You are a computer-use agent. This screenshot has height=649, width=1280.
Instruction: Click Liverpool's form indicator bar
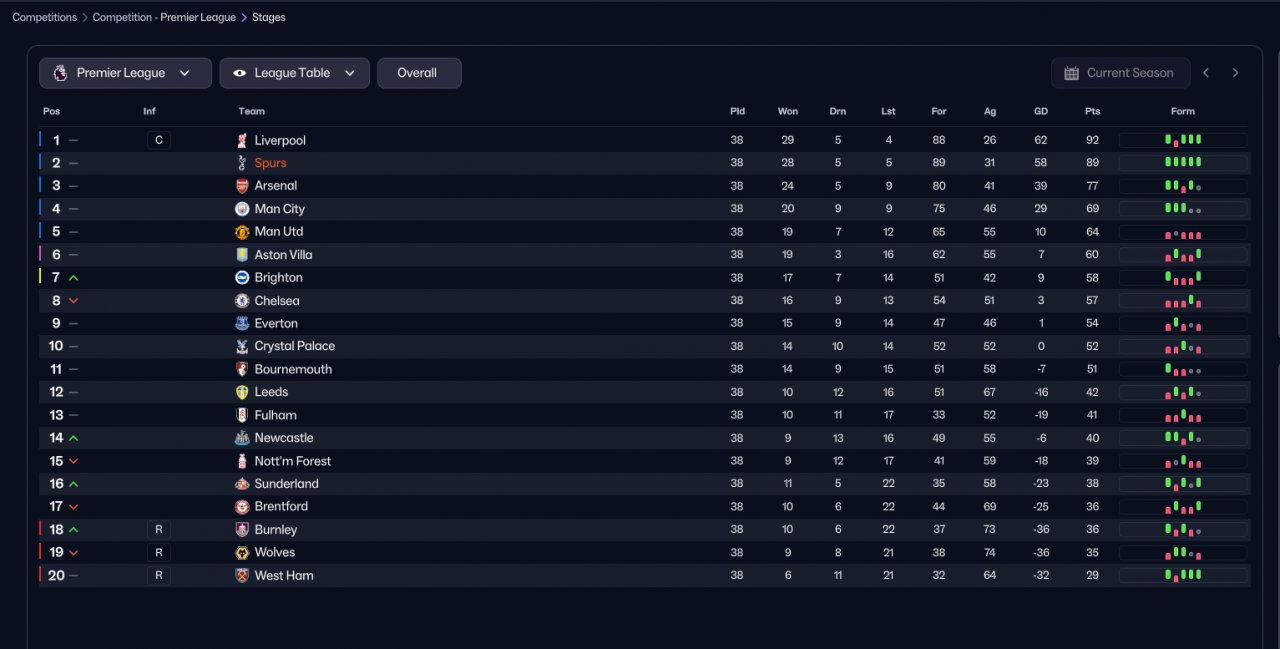click(1183, 141)
